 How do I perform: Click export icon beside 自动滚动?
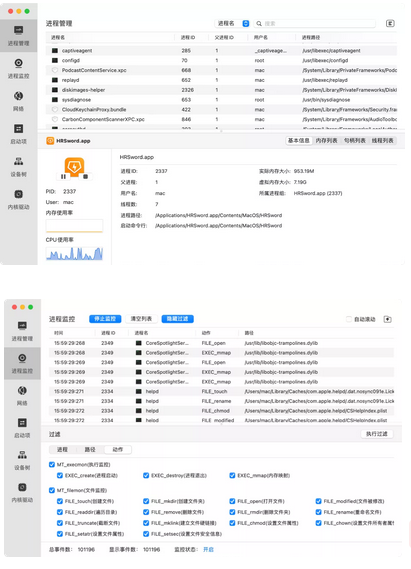pos(387,319)
